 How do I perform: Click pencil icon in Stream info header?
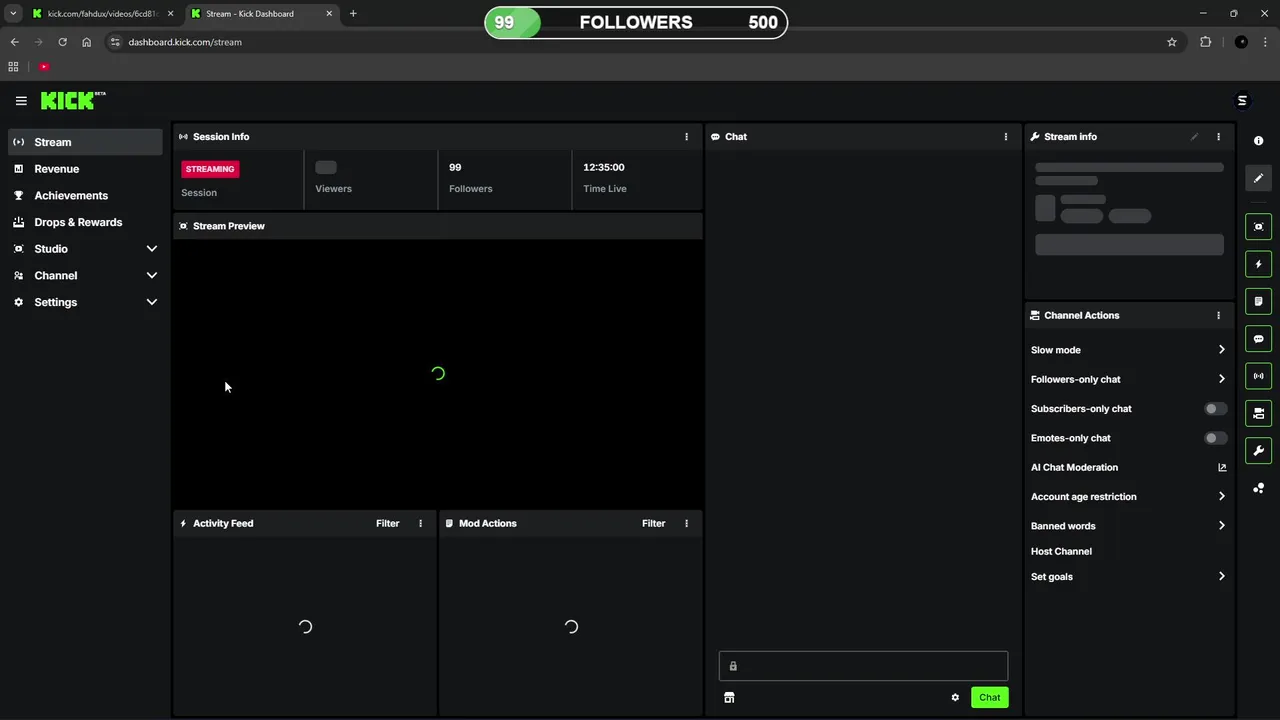tap(1194, 137)
